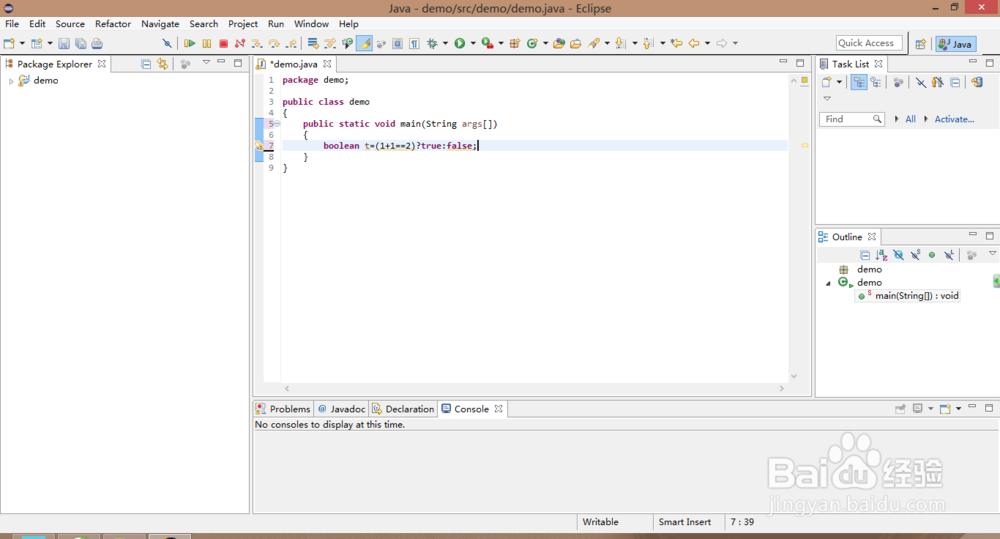
Task: Click the New Task icon in Task List
Action: [x=827, y=82]
